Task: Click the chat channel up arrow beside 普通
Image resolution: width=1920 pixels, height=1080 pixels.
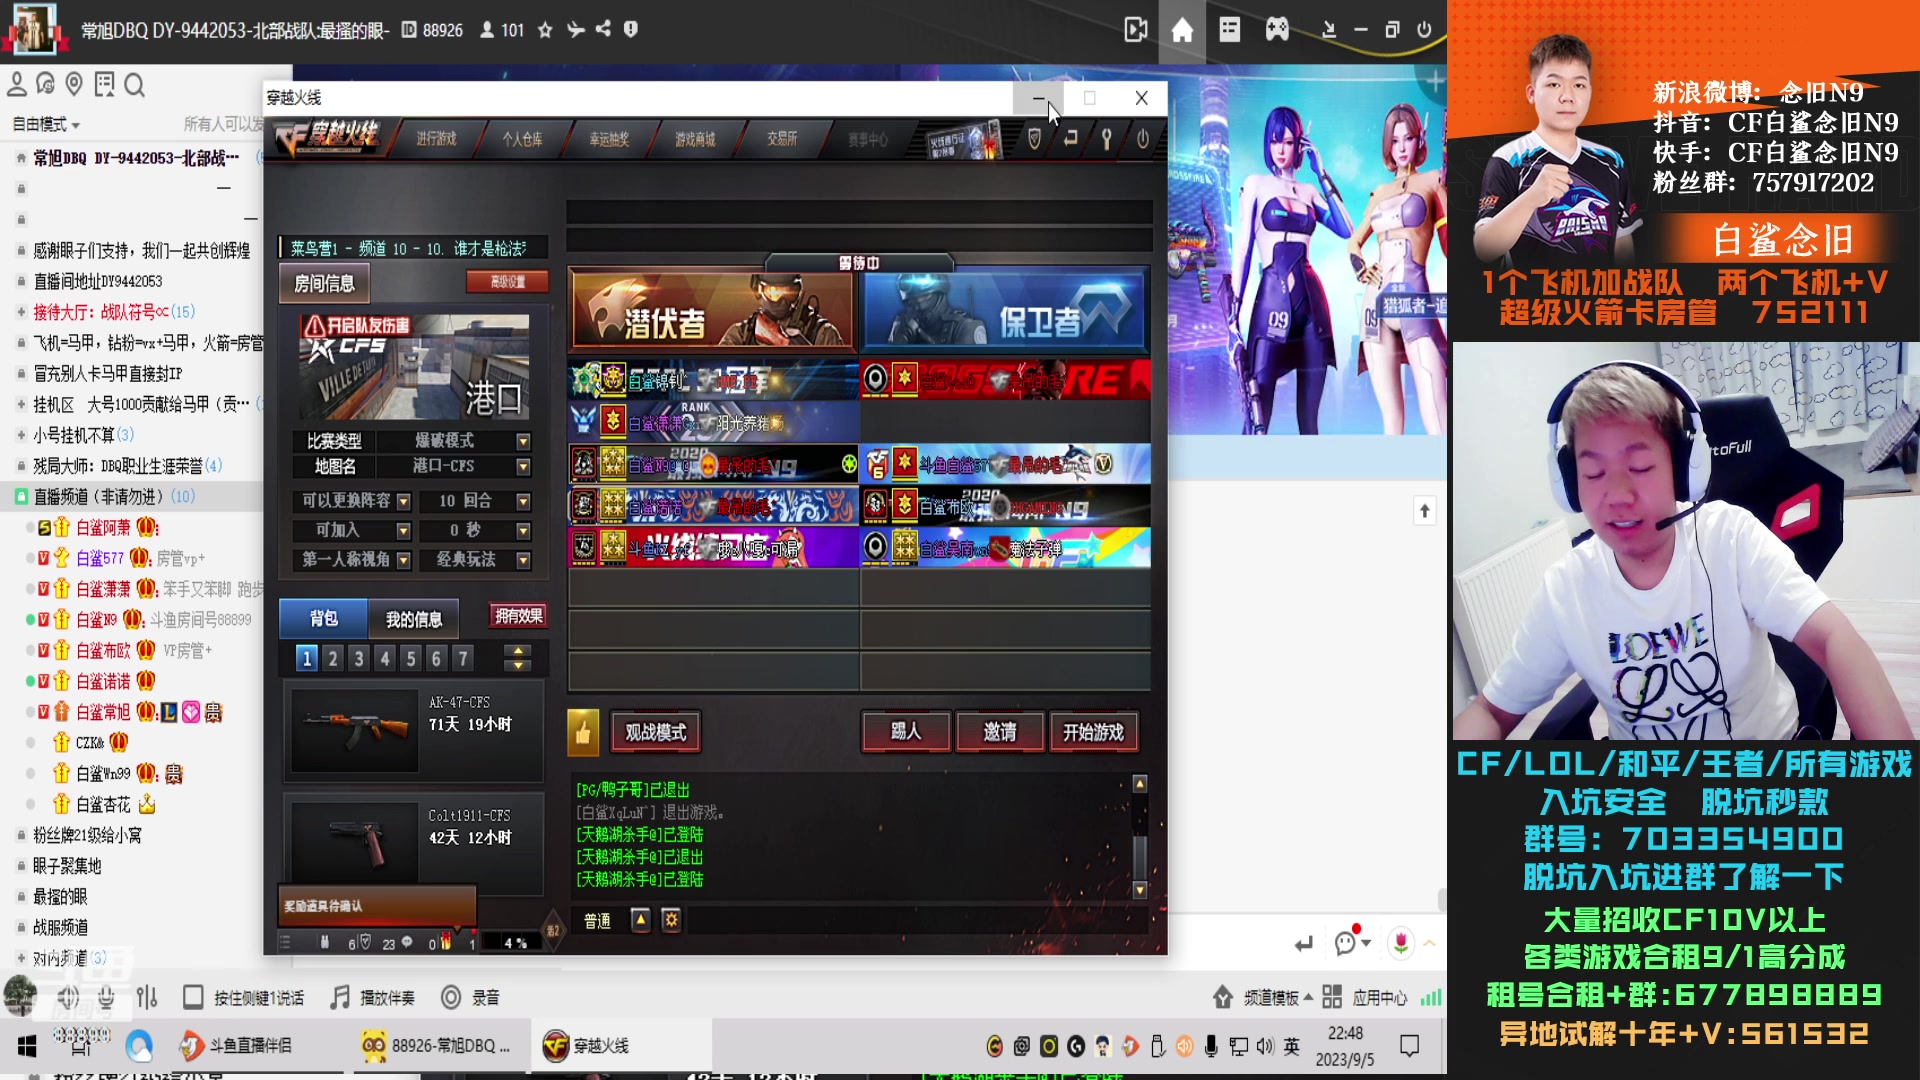Action: click(640, 920)
